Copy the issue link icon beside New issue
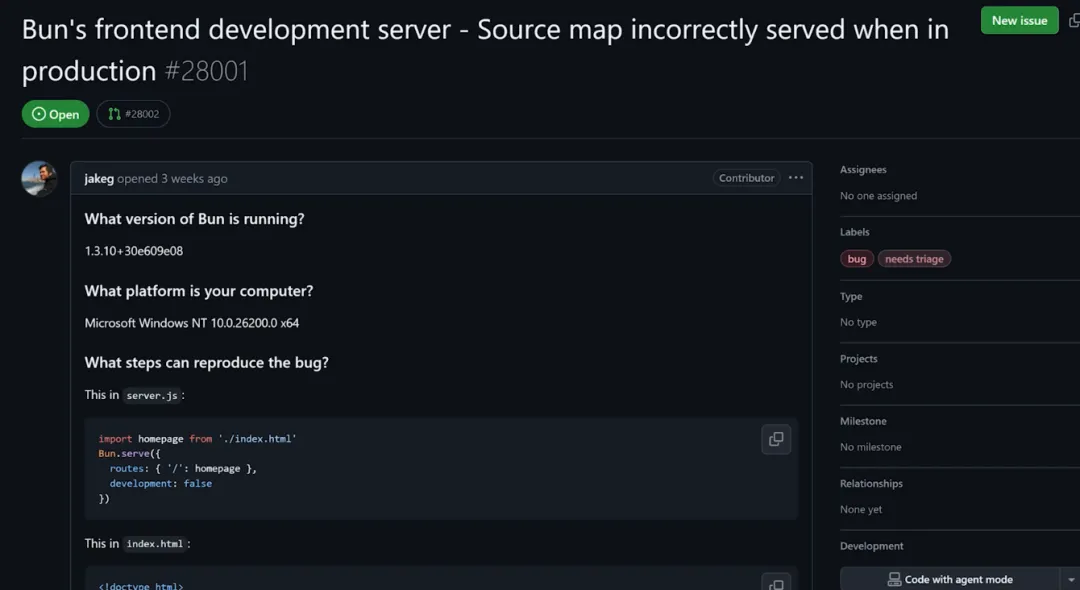This screenshot has height=590, width=1080. [x=1074, y=21]
